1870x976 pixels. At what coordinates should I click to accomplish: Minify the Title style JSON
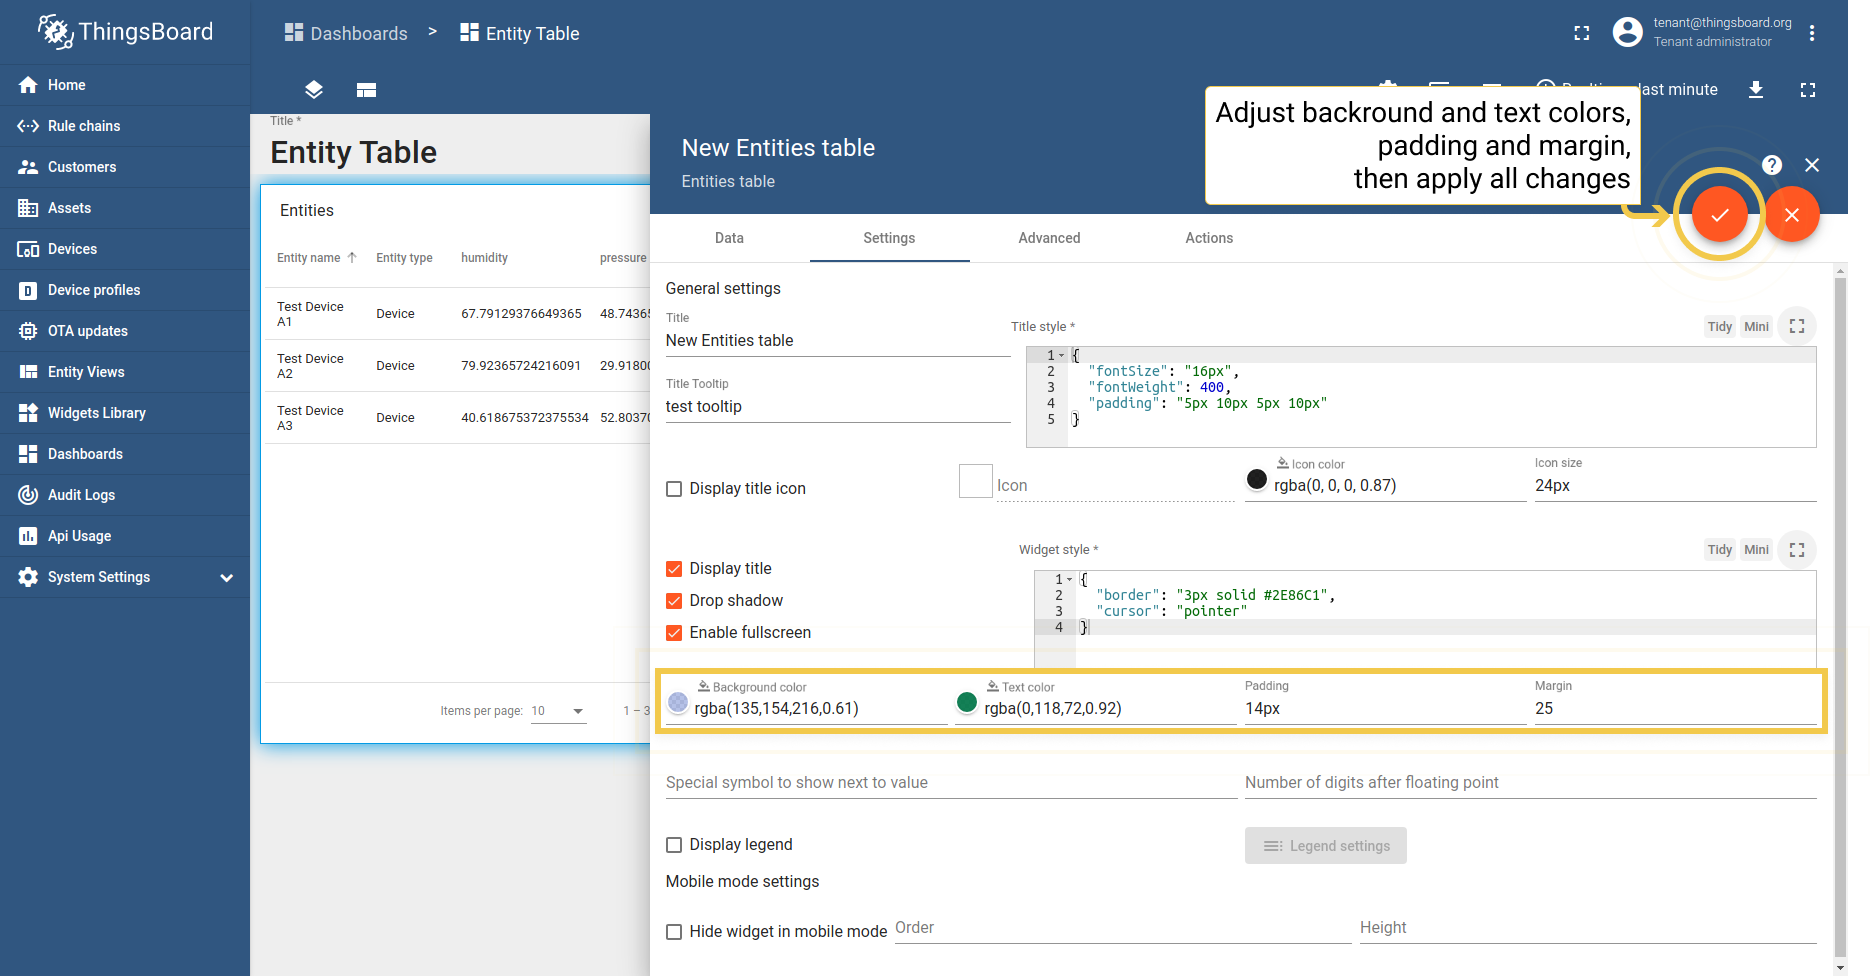click(1756, 327)
